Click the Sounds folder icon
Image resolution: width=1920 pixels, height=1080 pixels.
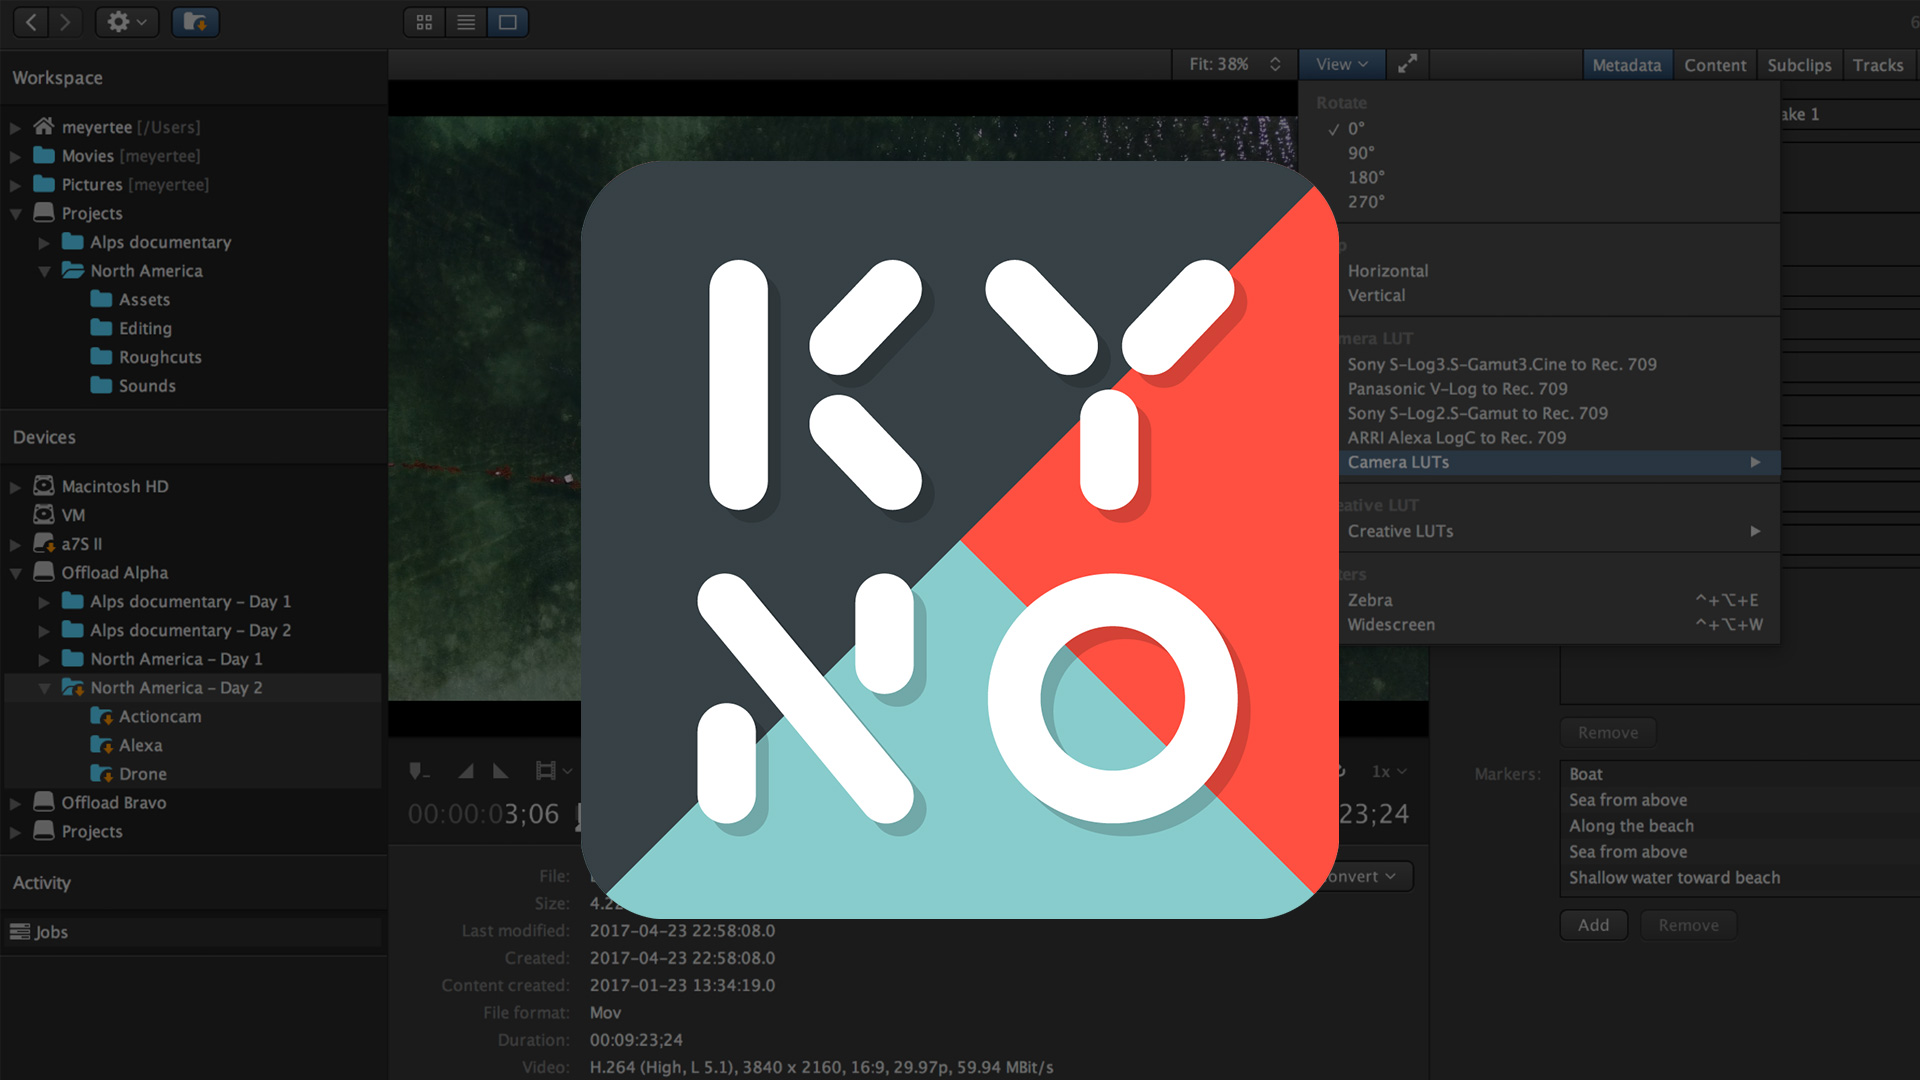coord(101,385)
